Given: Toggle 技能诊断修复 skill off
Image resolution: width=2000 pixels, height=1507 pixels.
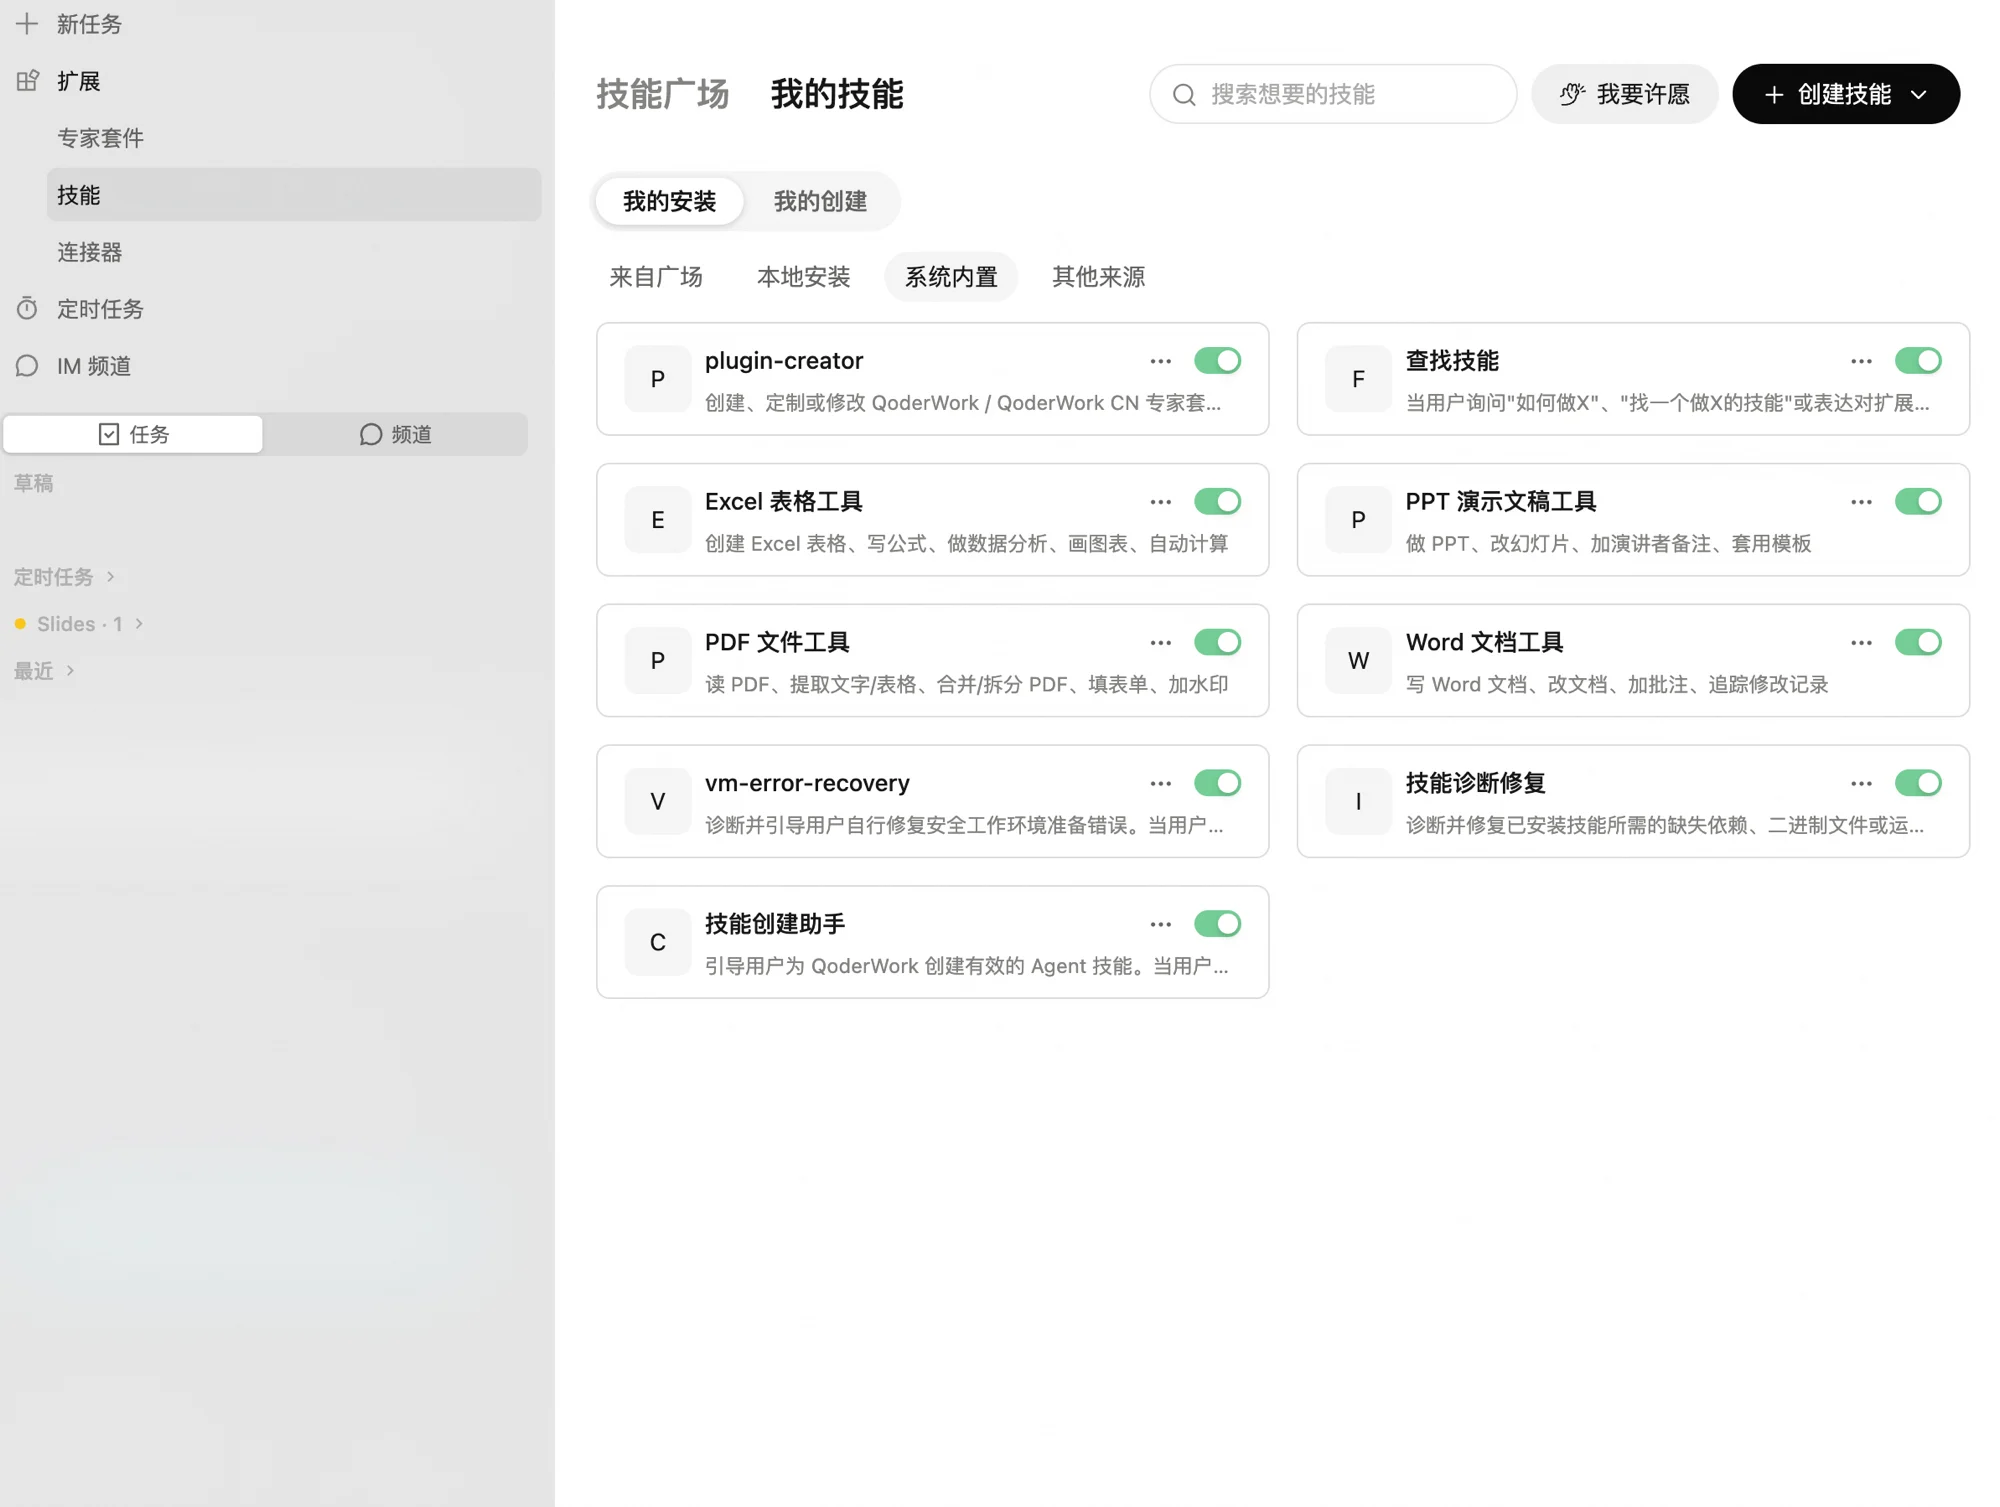Looking at the screenshot, I should coord(1918,784).
